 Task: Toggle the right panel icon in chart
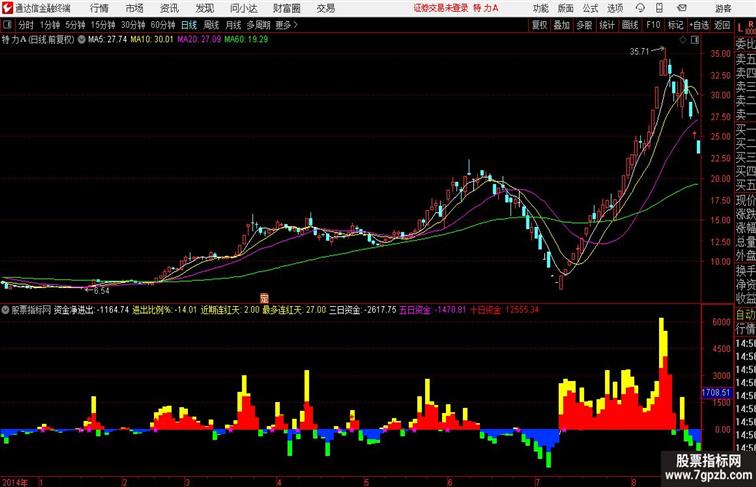point(694,40)
